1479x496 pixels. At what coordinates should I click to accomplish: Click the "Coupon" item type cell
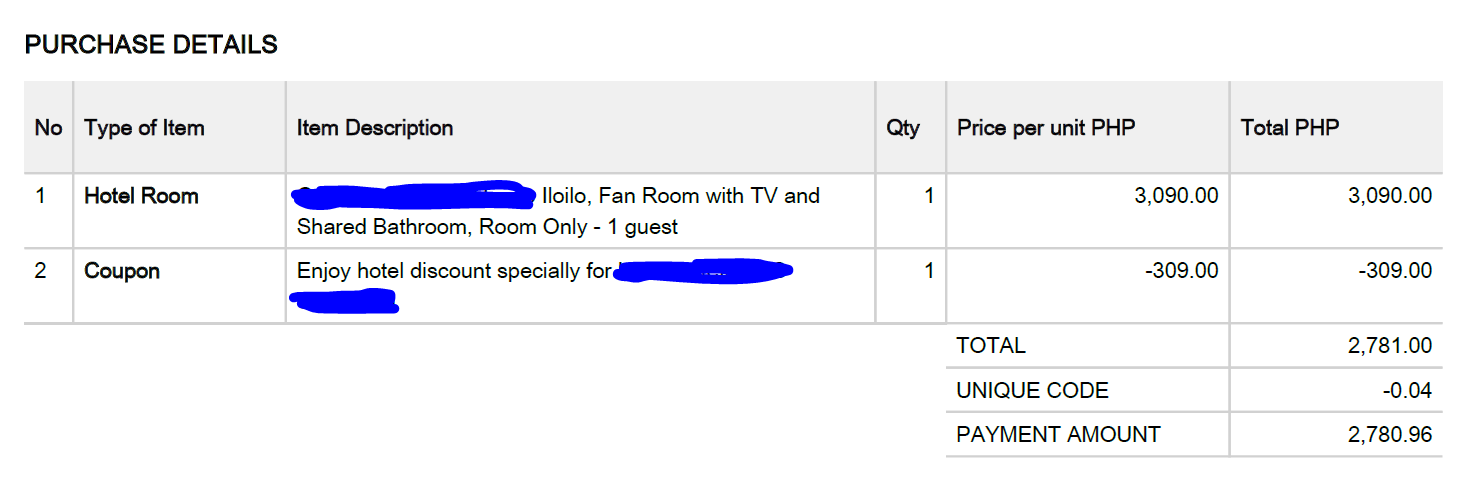(x=122, y=271)
